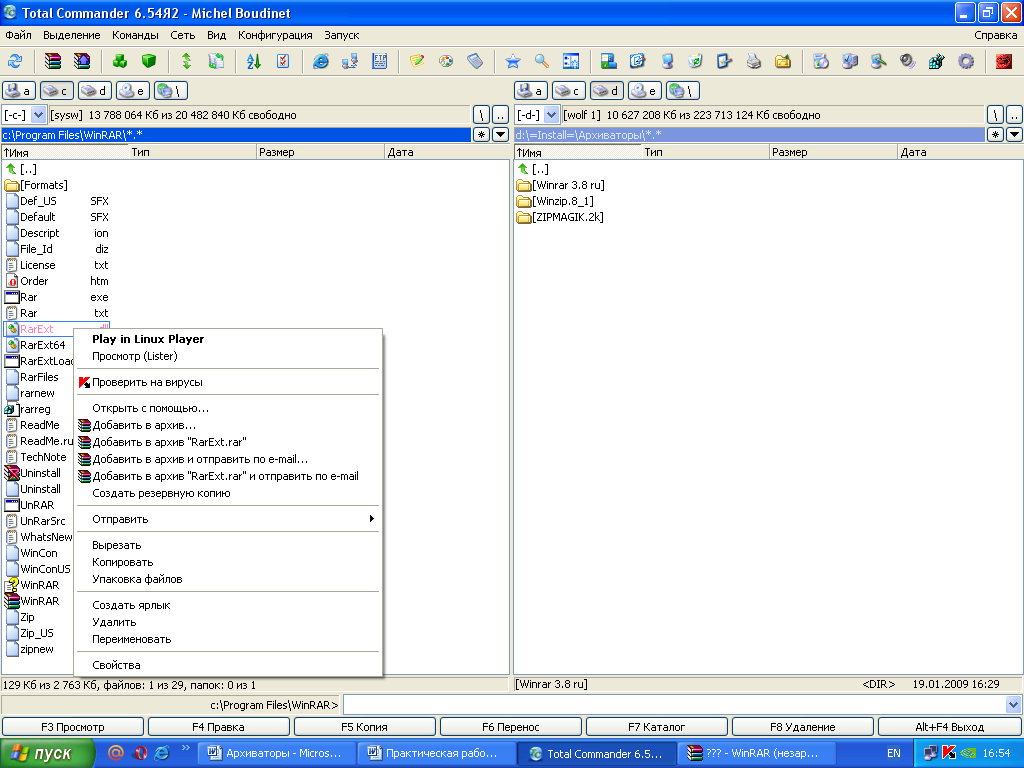Select drive c in left panel drive bar
The image size is (1024, 768).
coord(56,91)
